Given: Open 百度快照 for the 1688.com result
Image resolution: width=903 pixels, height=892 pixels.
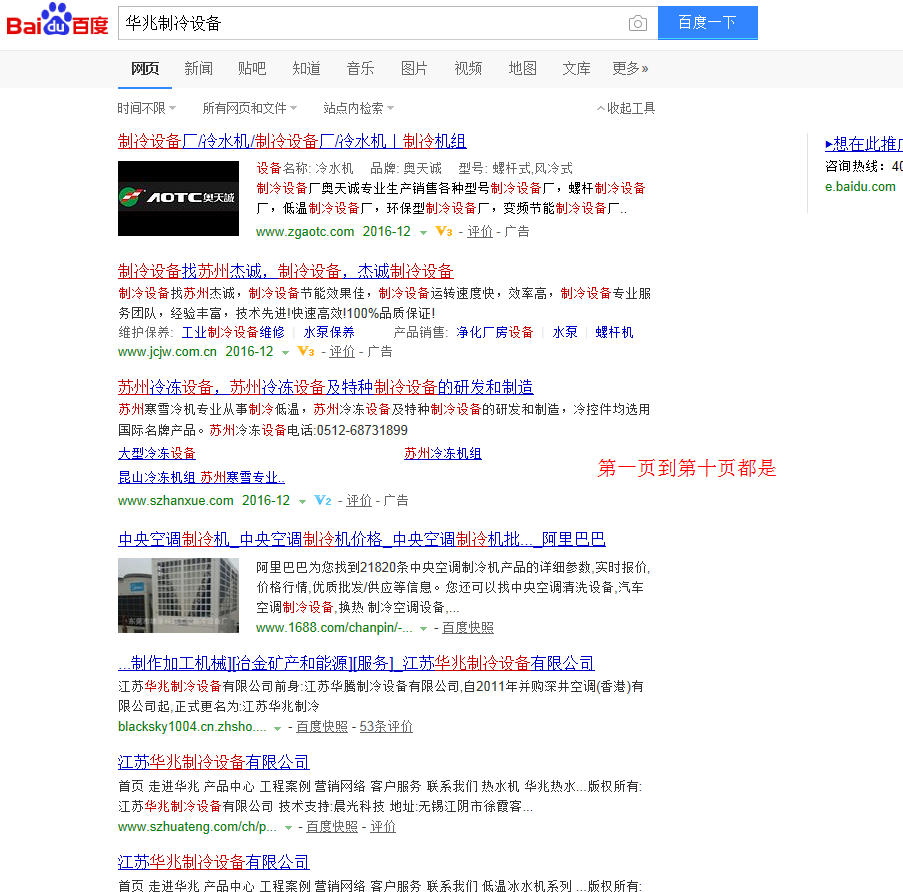Looking at the screenshot, I should 468,628.
